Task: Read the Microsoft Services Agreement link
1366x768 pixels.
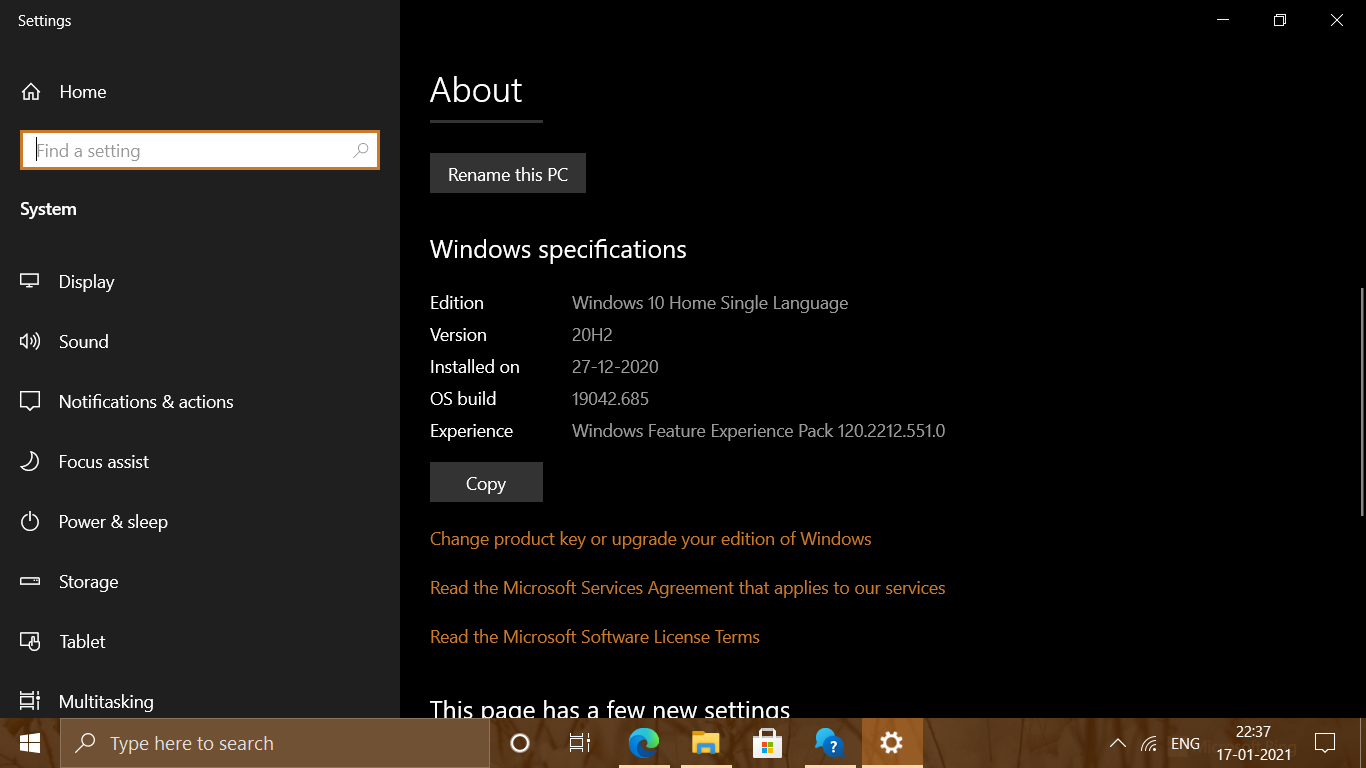Action: coord(688,588)
